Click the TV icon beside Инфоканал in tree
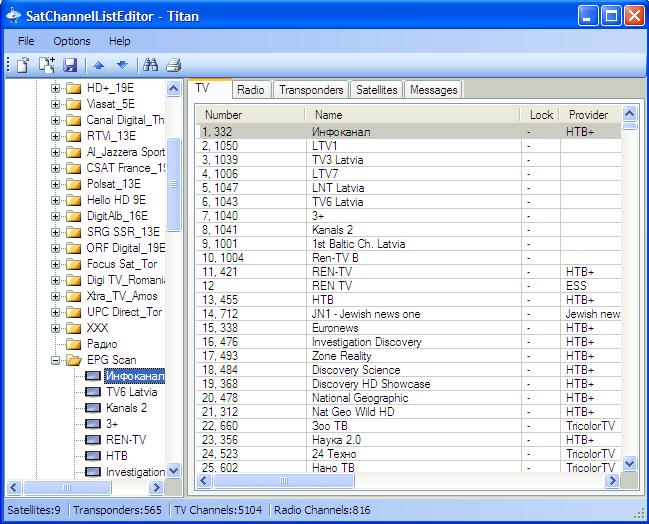649x524 pixels. [x=92, y=376]
